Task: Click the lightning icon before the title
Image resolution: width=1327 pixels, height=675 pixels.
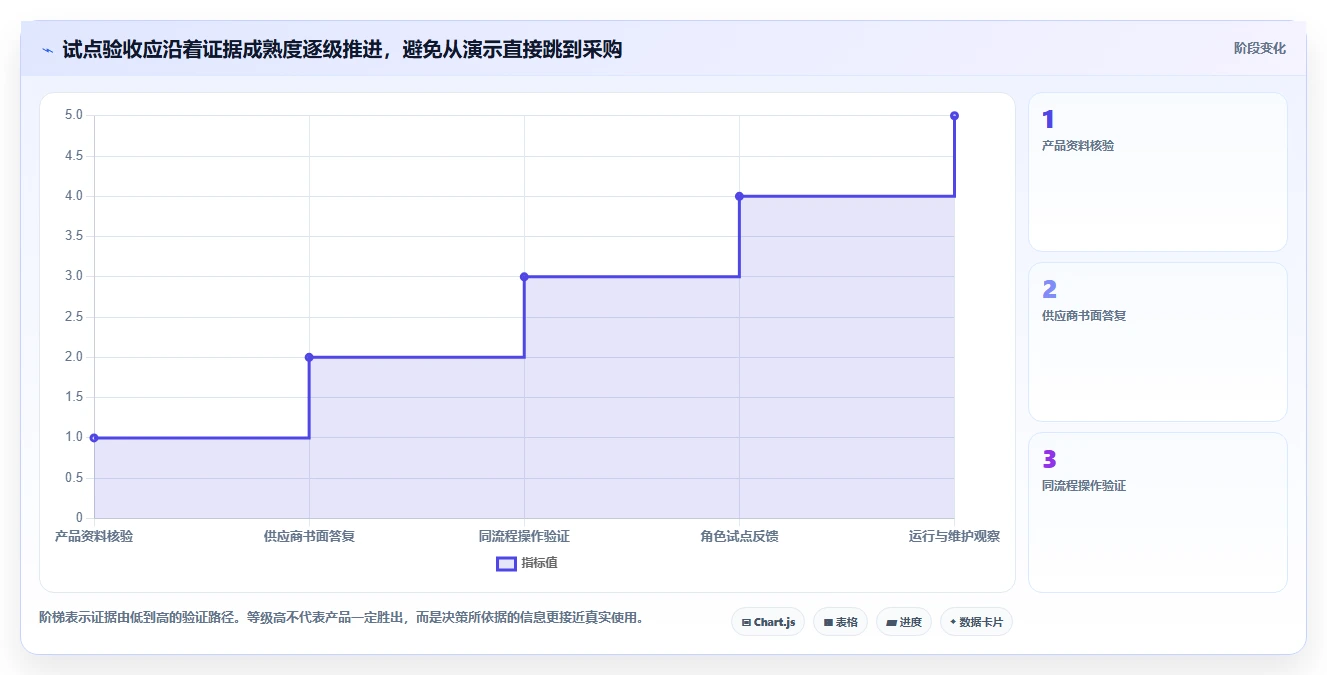Action: point(47,49)
